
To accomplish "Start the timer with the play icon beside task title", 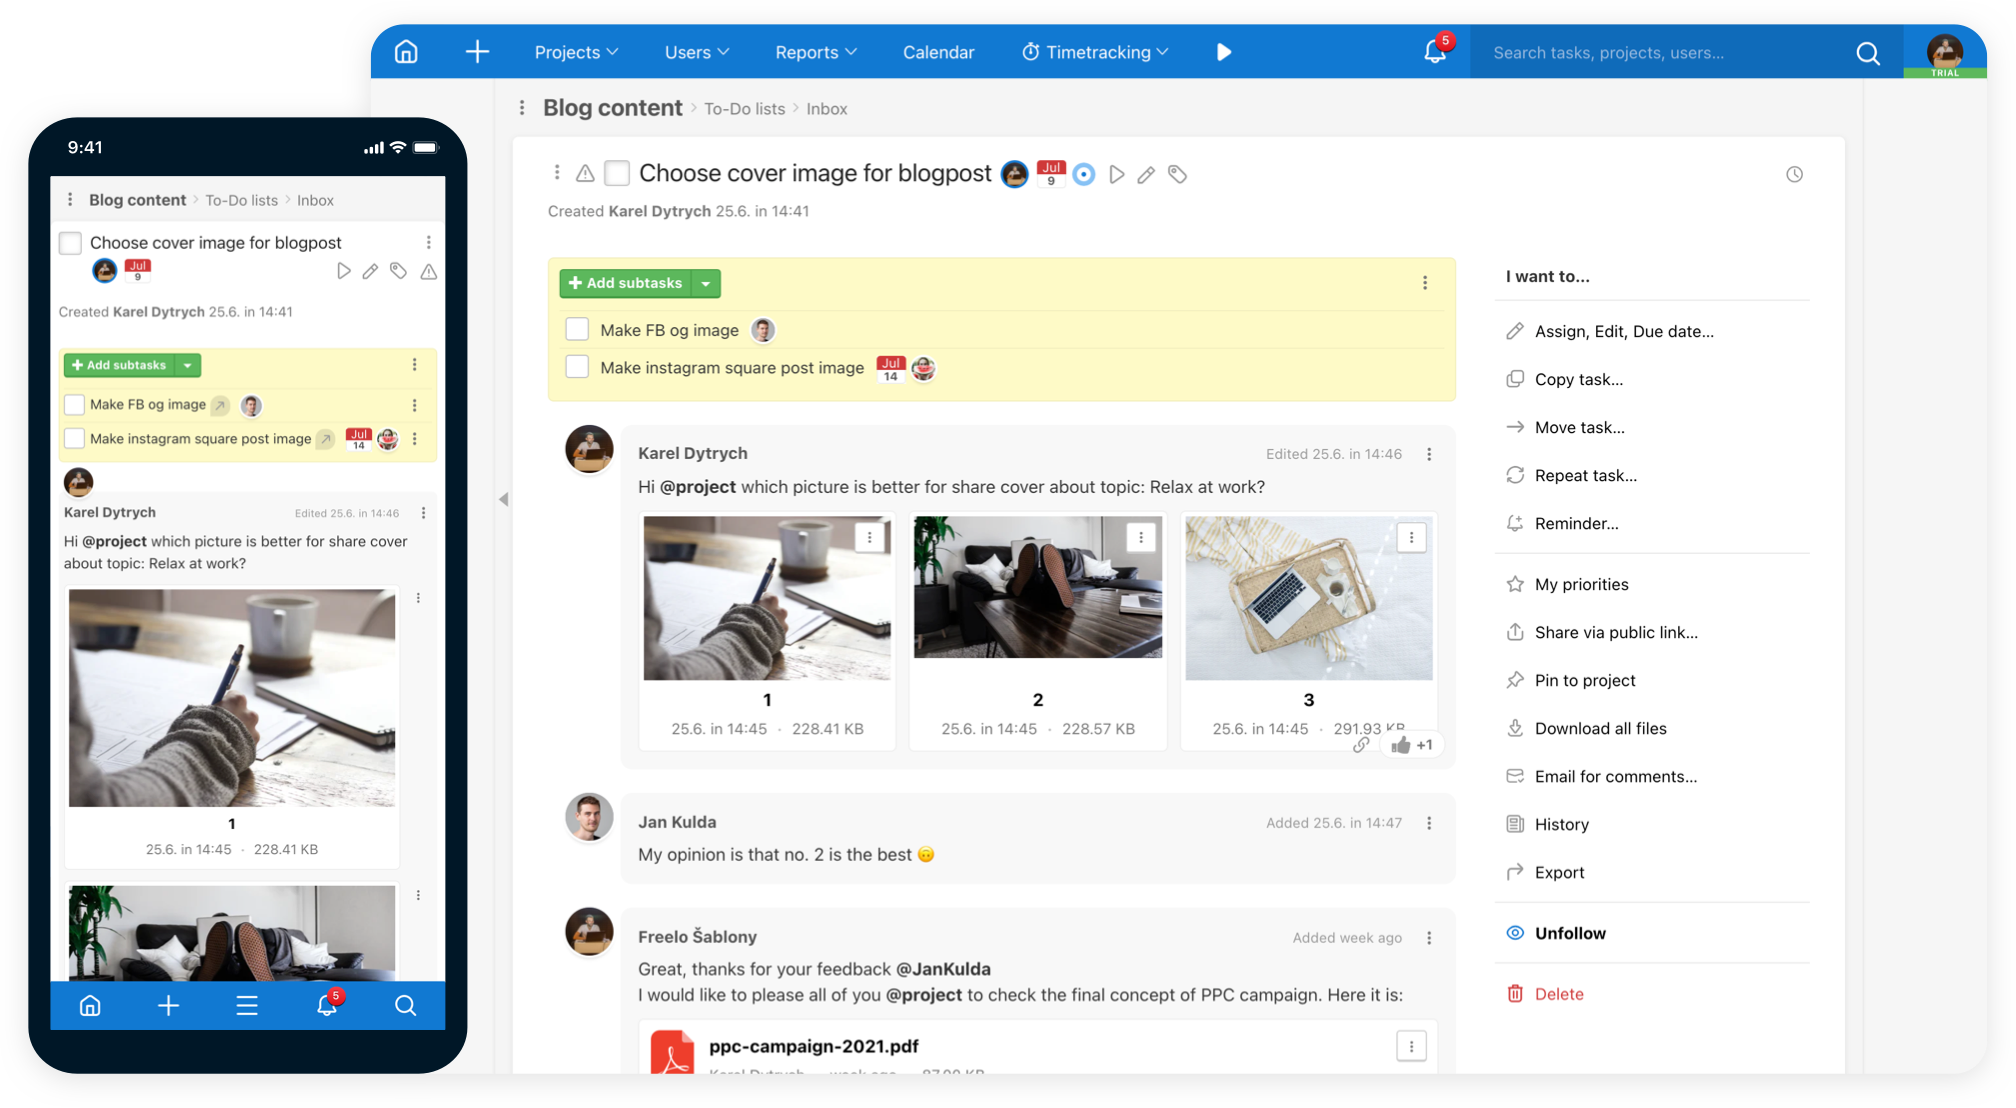I will coord(1117,174).
